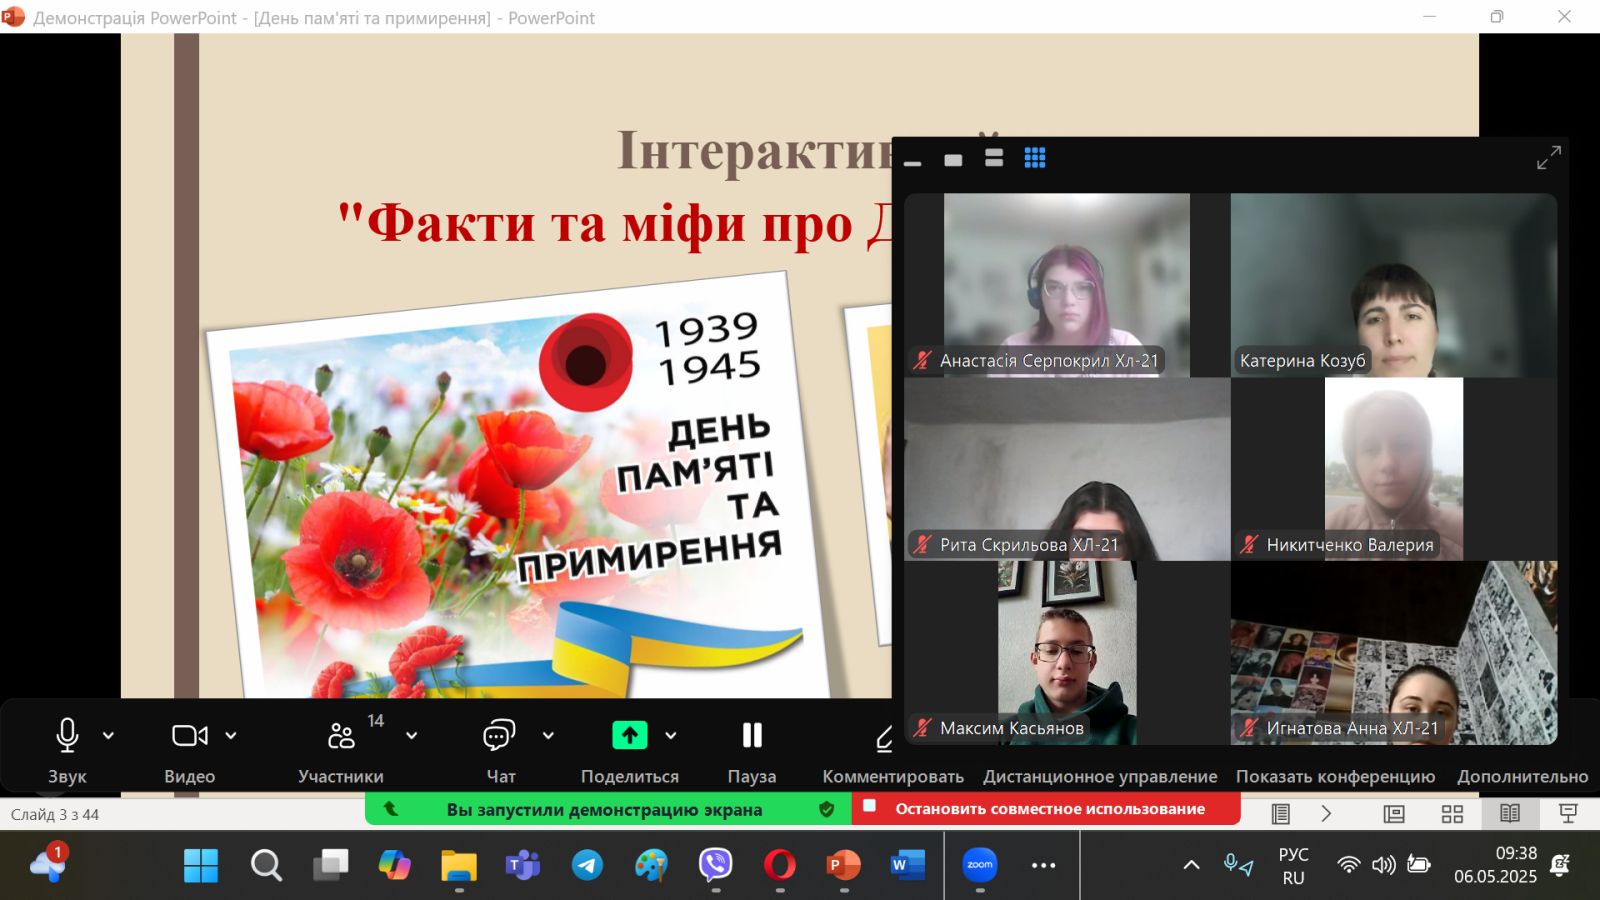The width and height of the screenshot is (1600, 900).
Task: Open Paint palette app on taskbar
Action: (651, 865)
